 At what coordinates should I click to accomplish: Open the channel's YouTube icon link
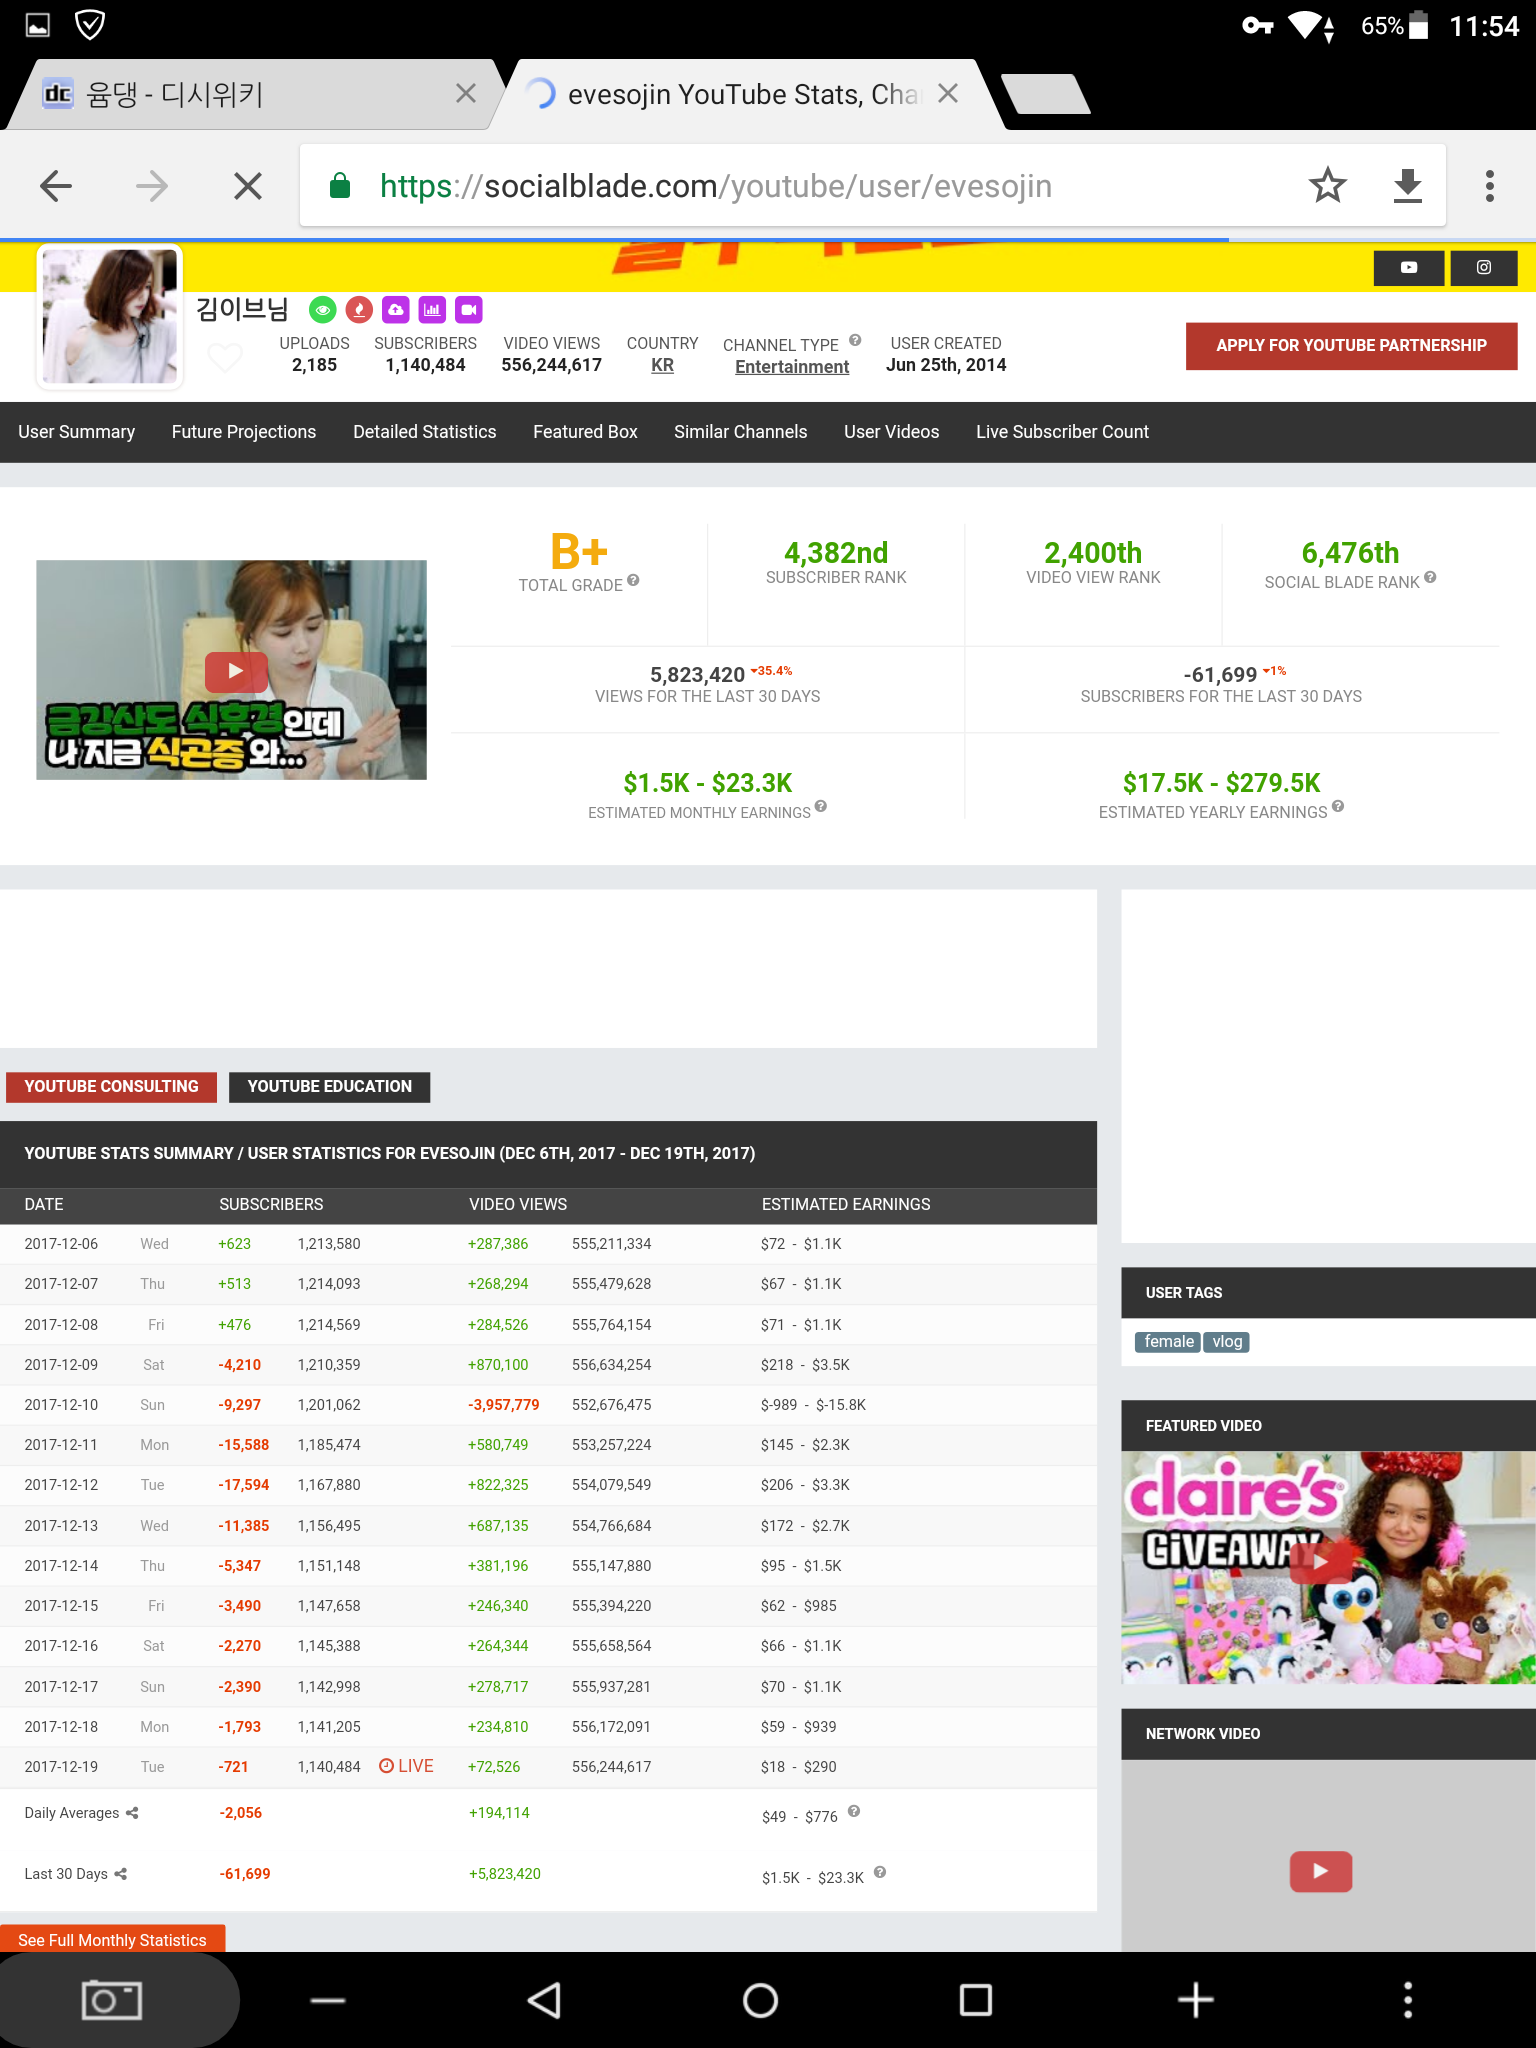click(1408, 267)
